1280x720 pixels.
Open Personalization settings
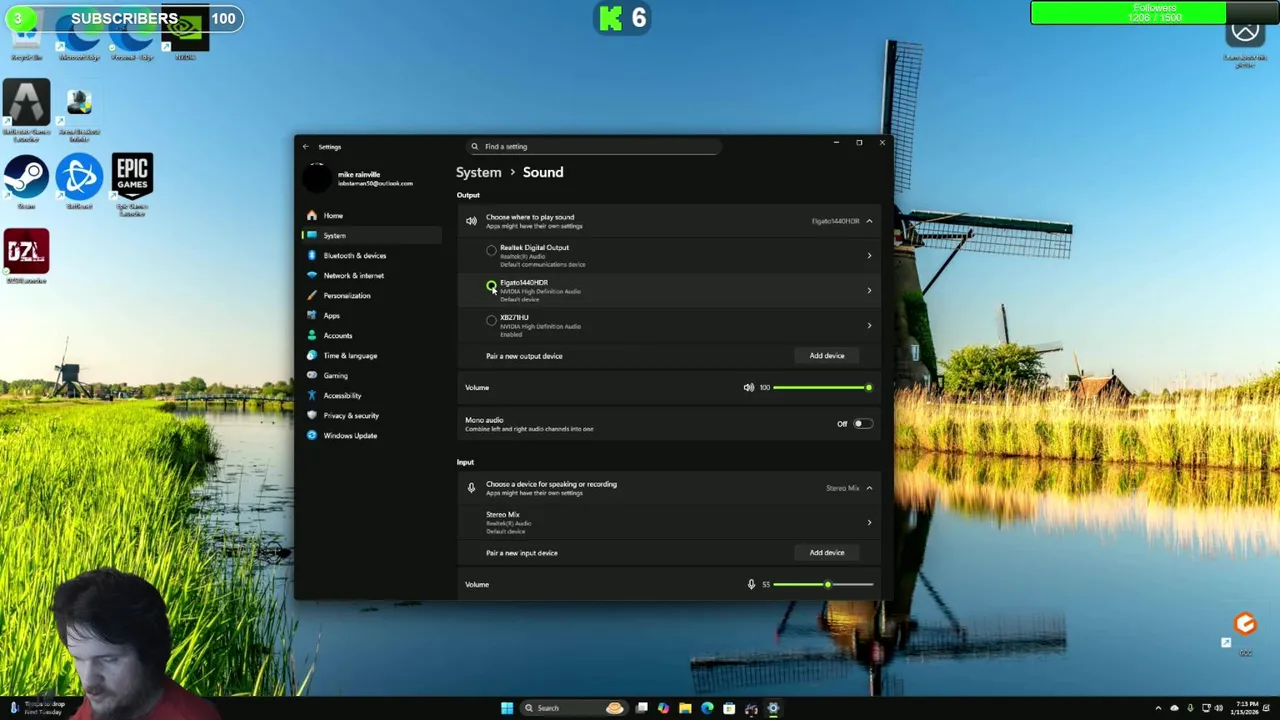[x=370, y=296]
